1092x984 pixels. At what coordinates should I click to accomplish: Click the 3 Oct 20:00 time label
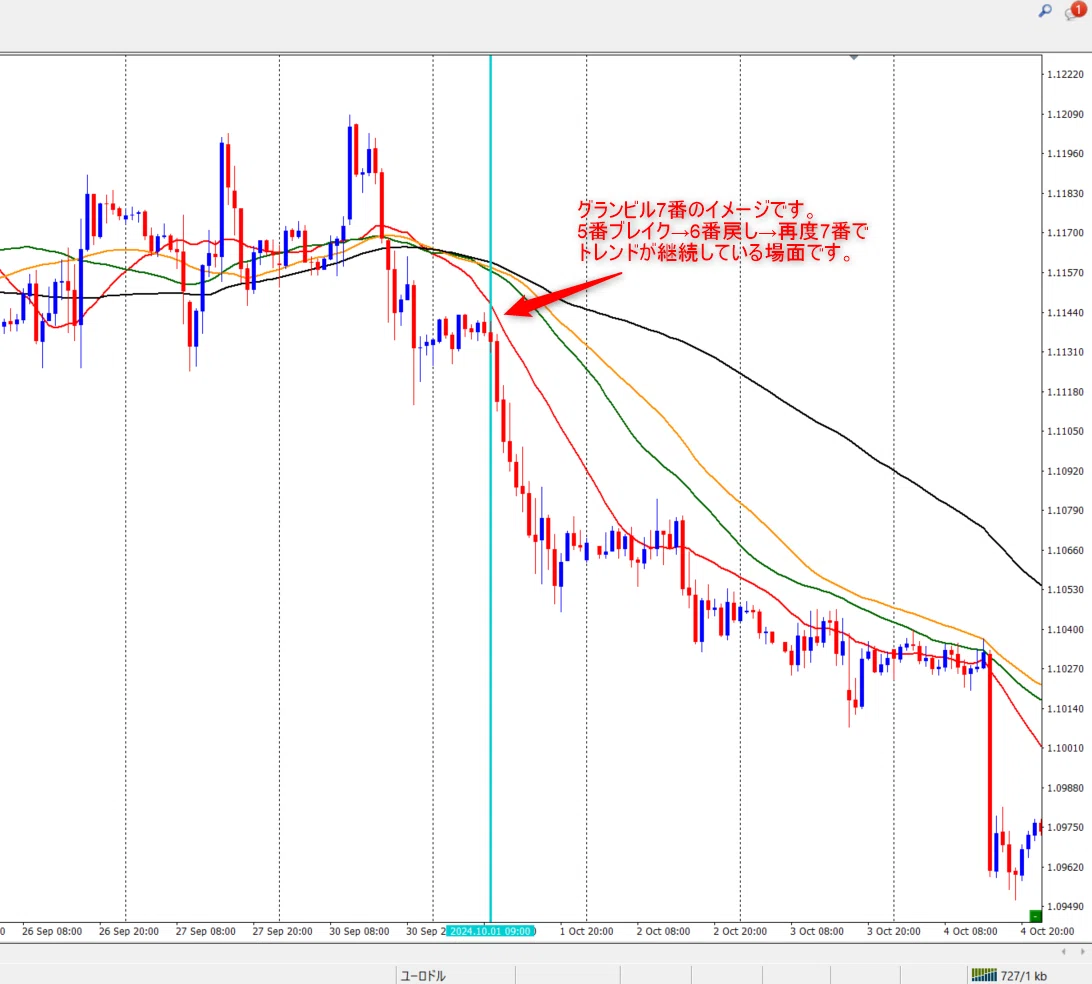point(894,932)
